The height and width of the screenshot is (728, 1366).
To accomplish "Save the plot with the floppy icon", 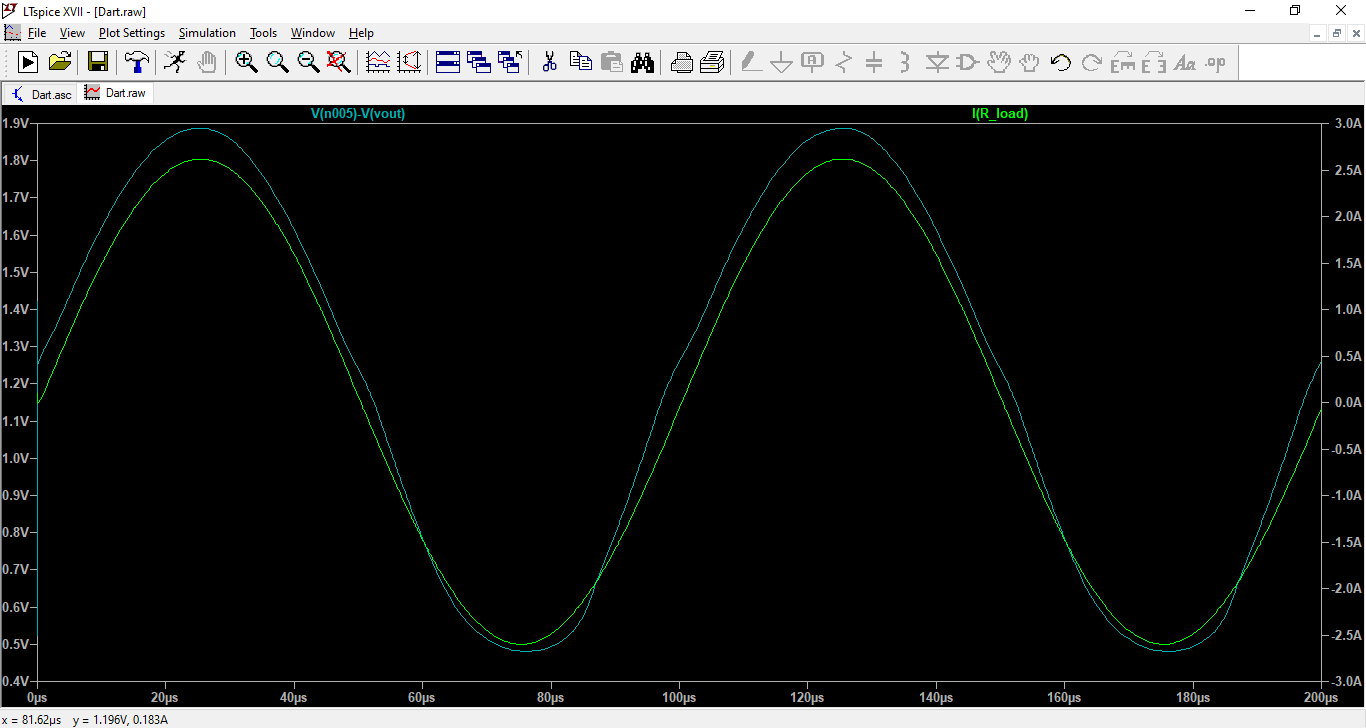I will coord(98,62).
